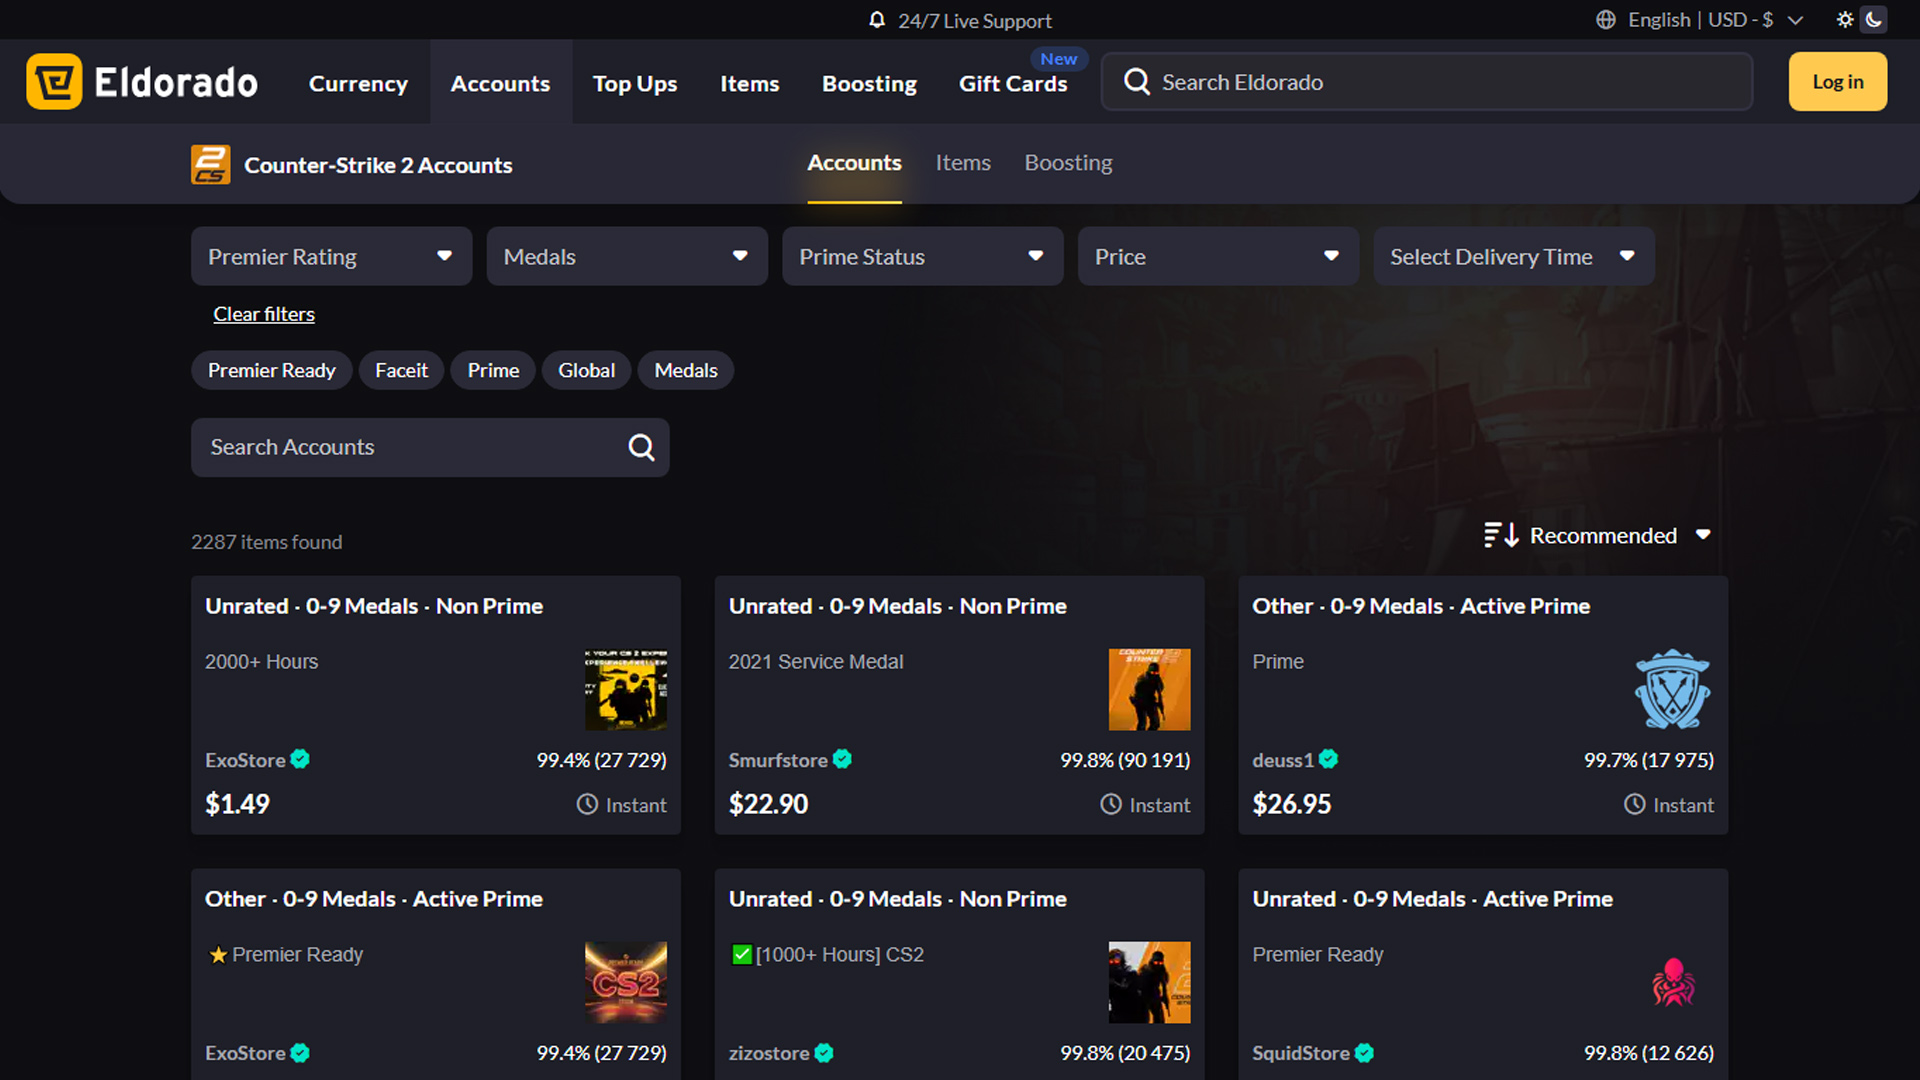Click the Clear filters link
Screen dimensions: 1920x1080
[263, 313]
